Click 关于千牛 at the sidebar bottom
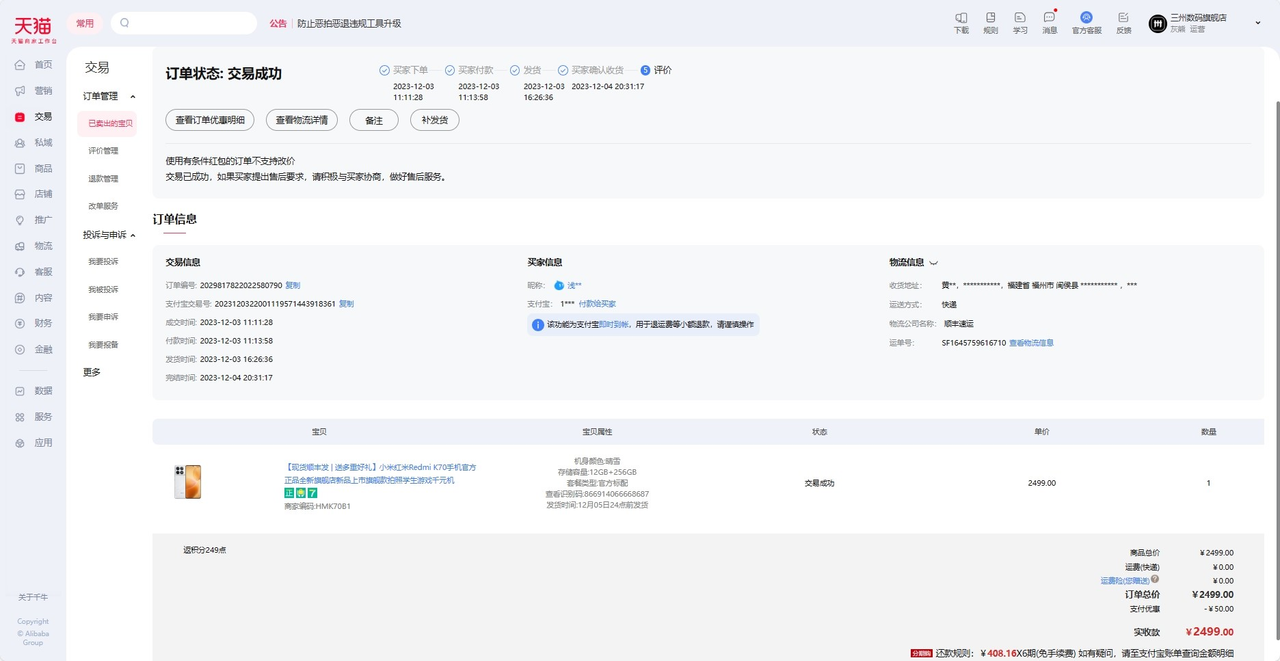This screenshot has height=661, width=1280. [33, 597]
